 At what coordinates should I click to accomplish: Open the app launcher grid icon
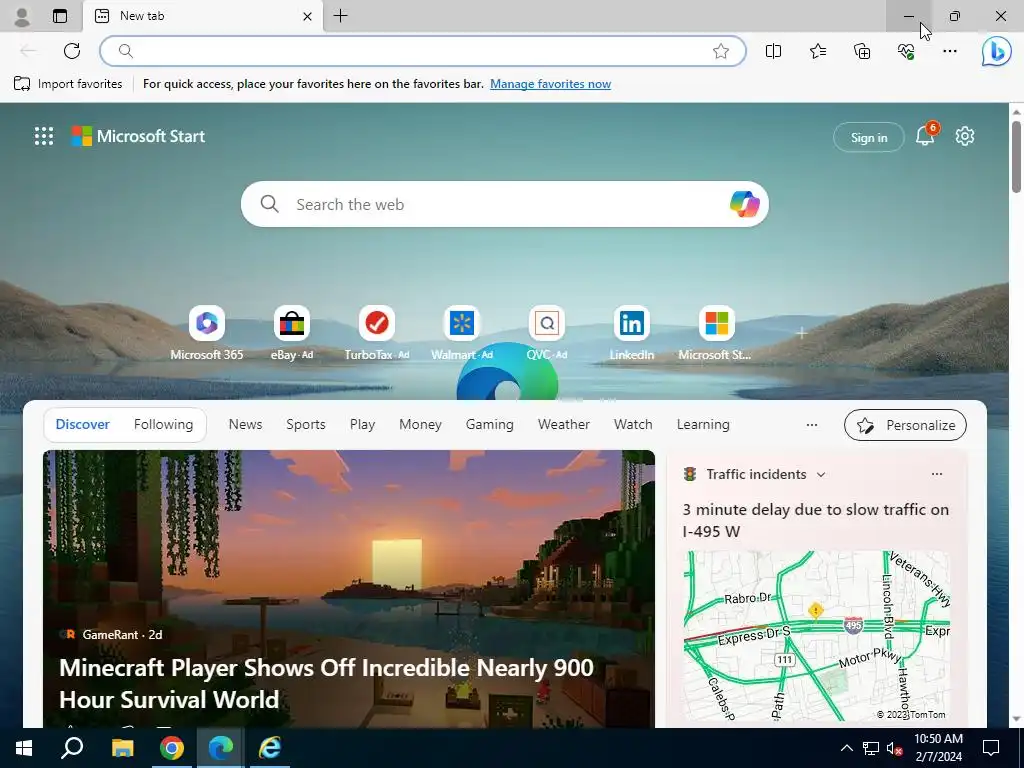point(44,136)
